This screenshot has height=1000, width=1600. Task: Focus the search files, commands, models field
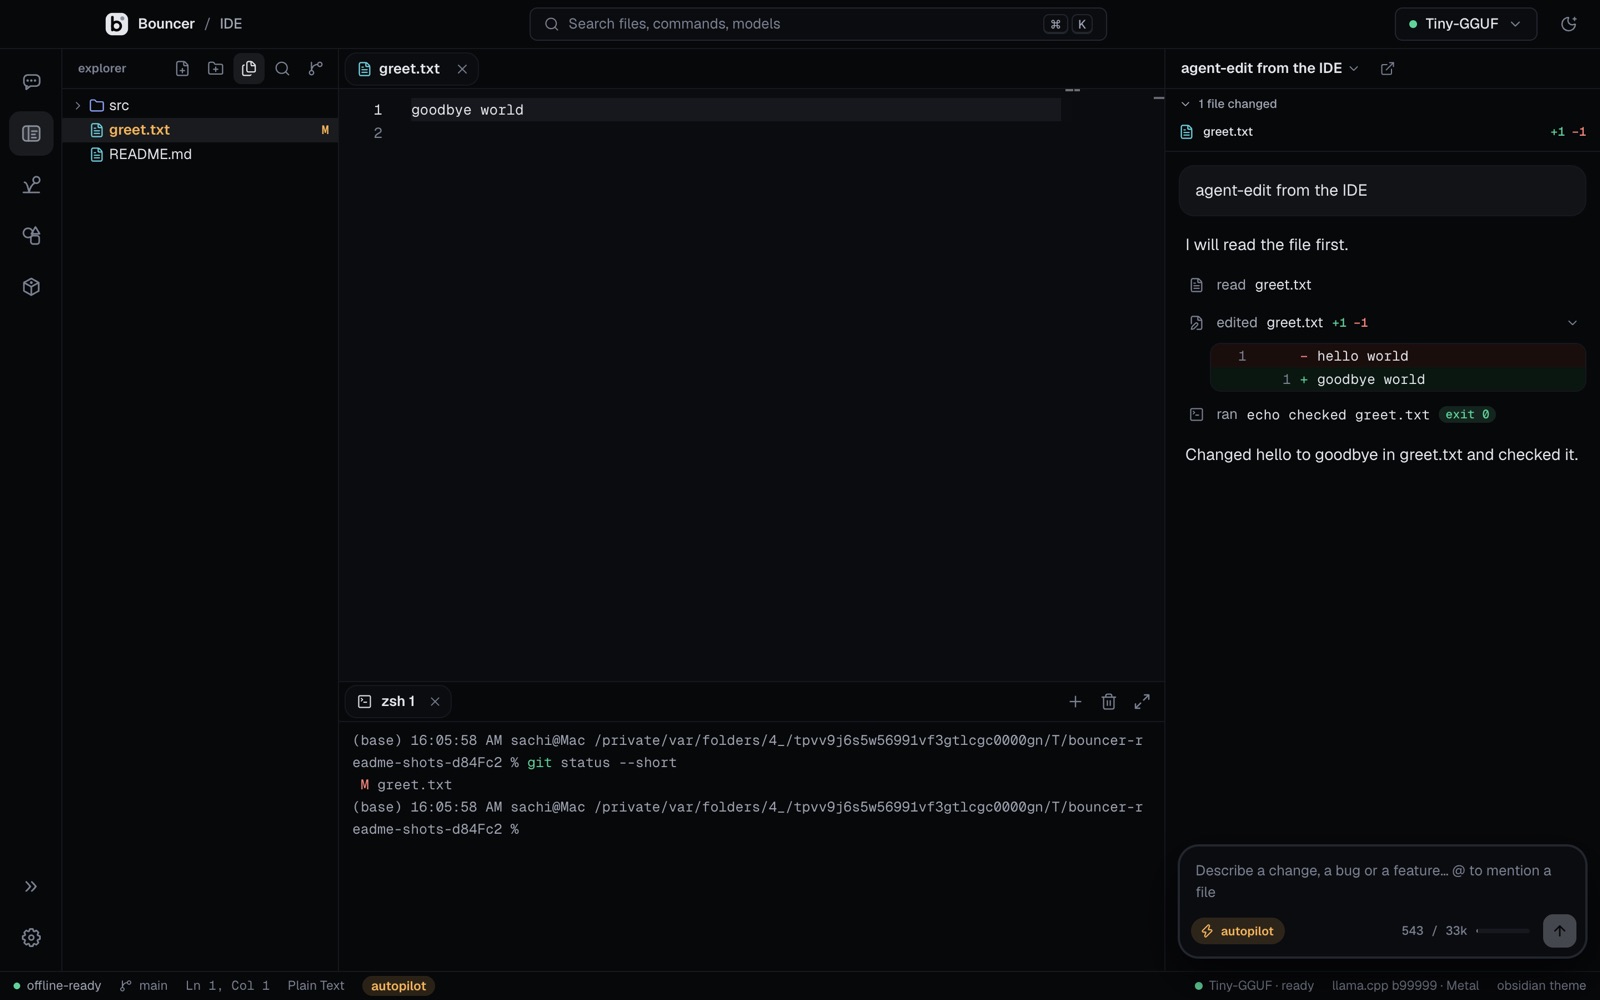tap(817, 24)
